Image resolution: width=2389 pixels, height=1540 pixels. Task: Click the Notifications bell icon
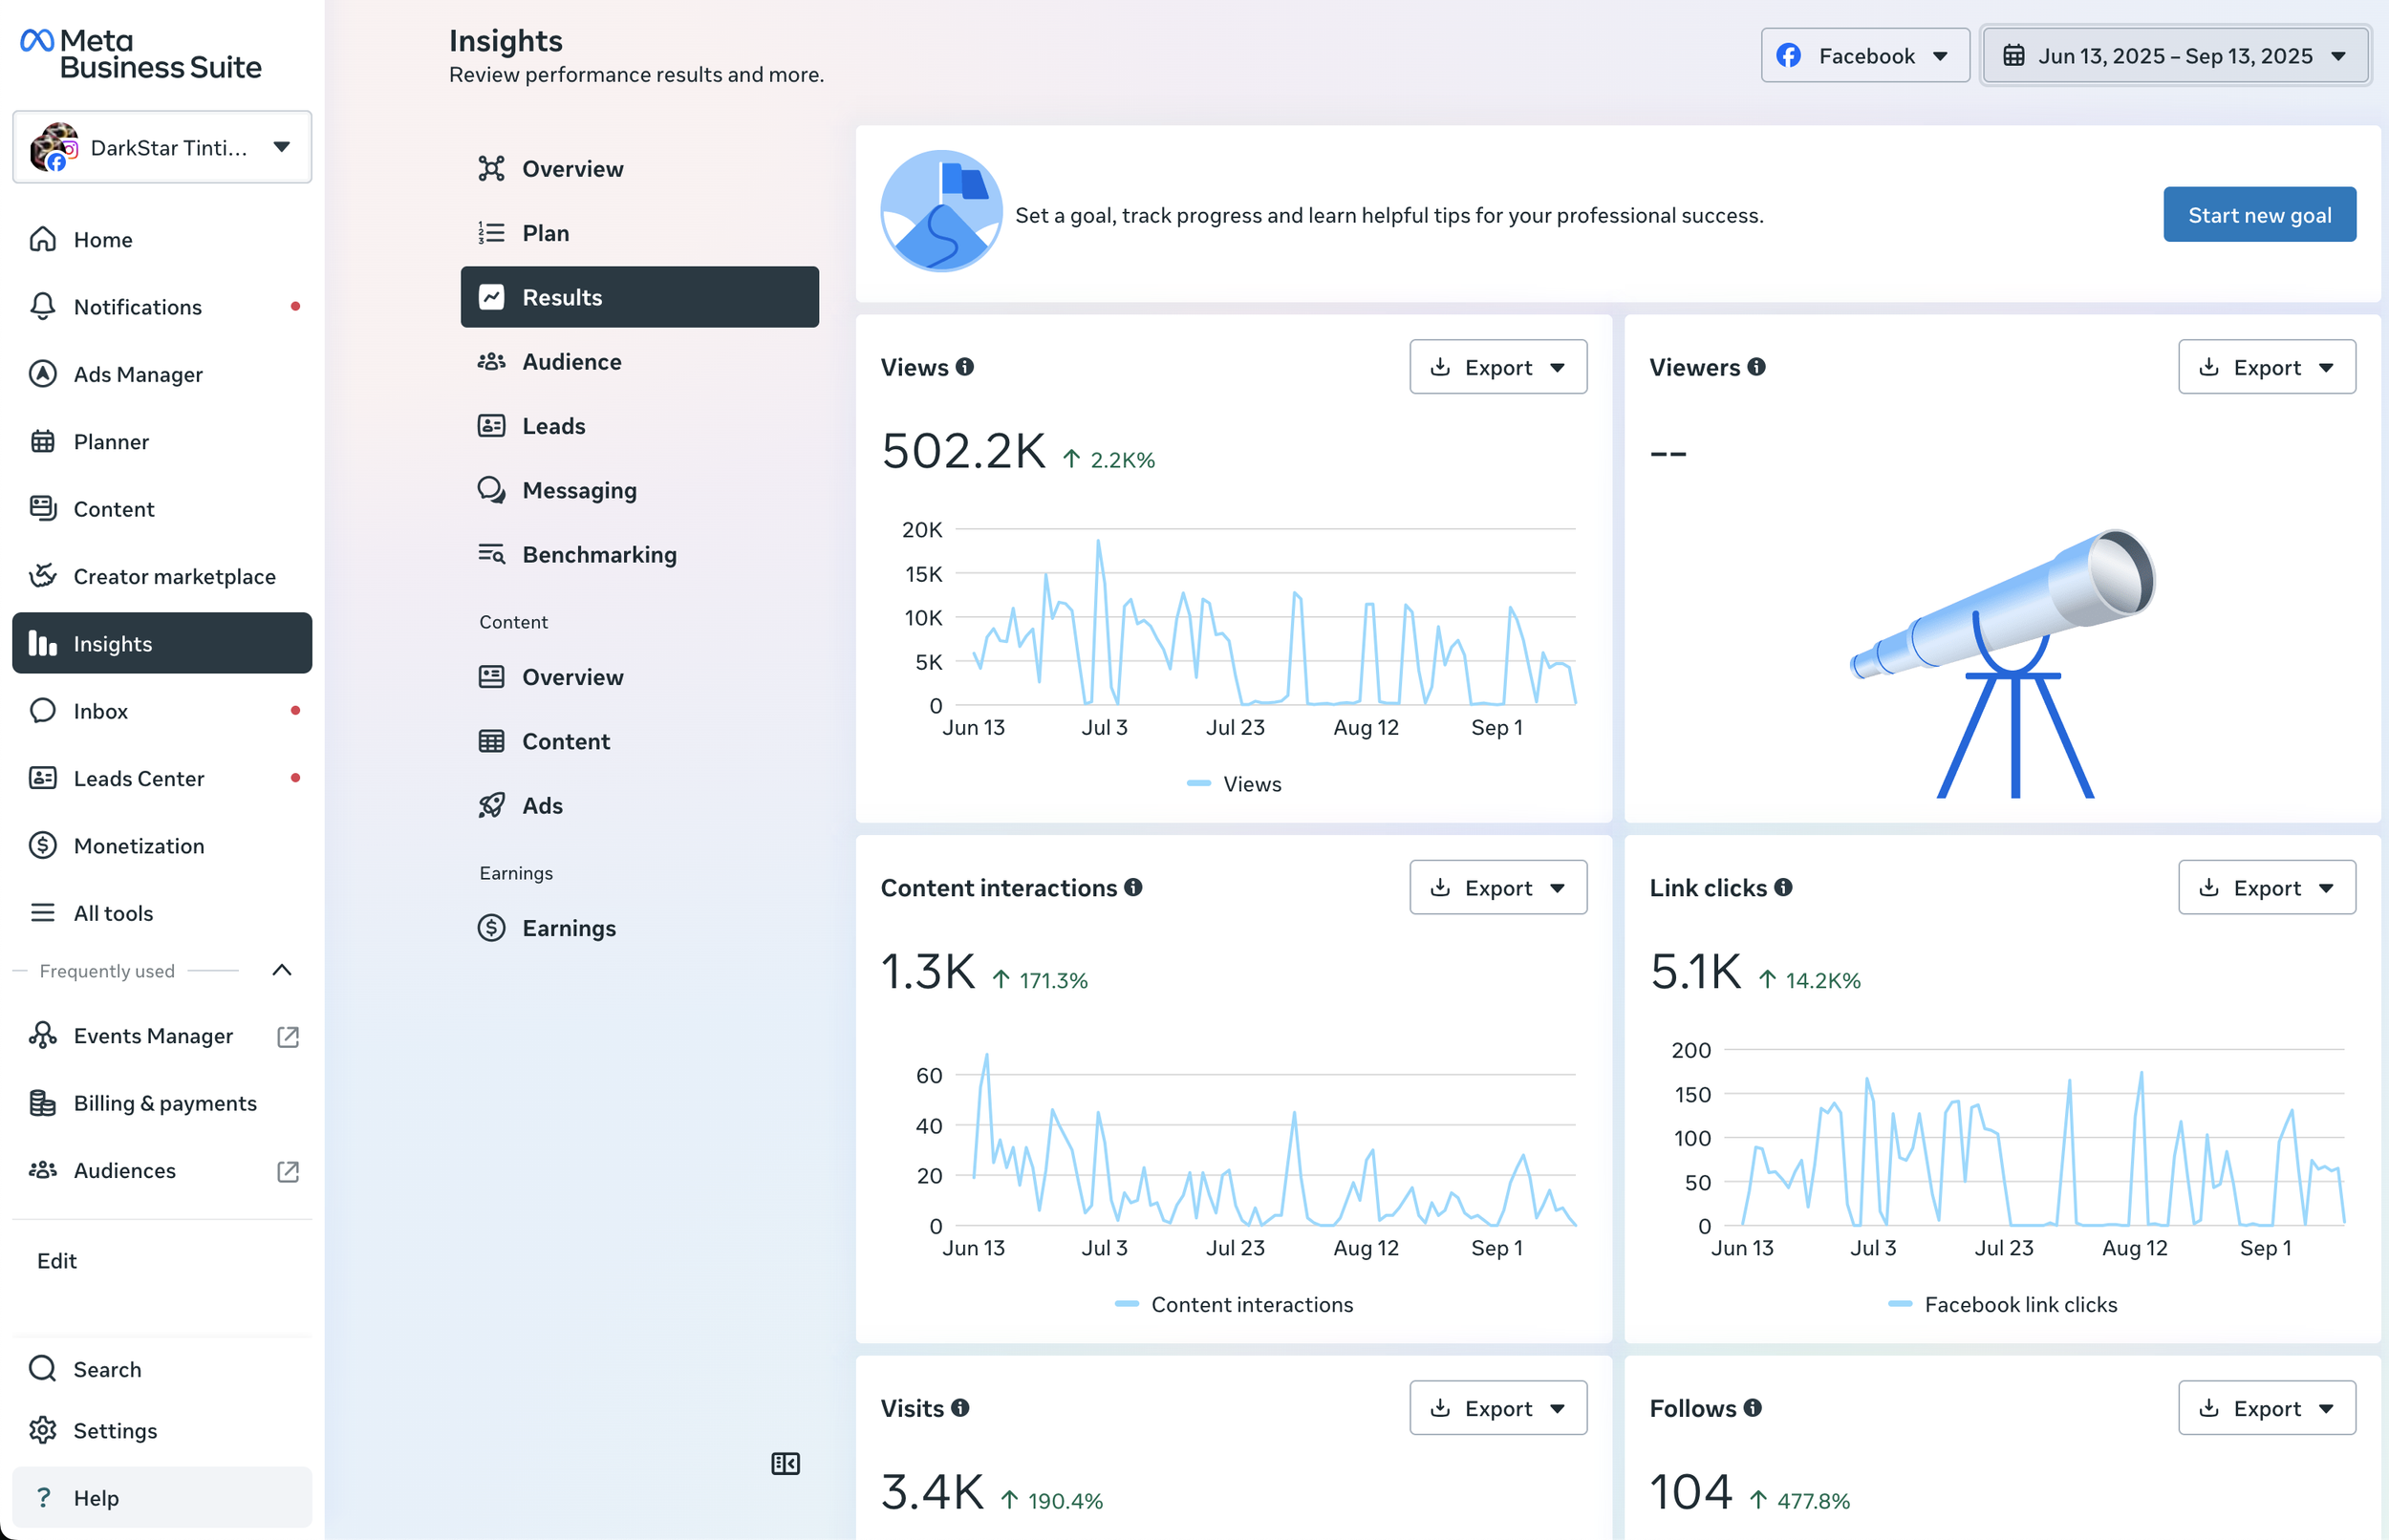coord(42,306)
